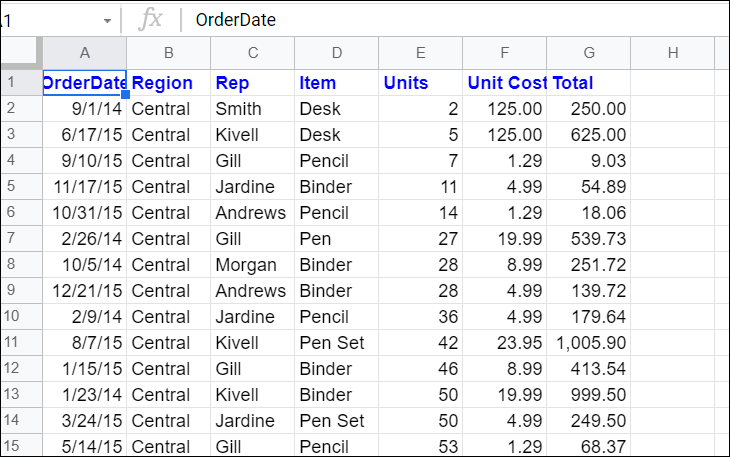Select row 12 header
Viewport: 730px width, 457px height.
21,369
